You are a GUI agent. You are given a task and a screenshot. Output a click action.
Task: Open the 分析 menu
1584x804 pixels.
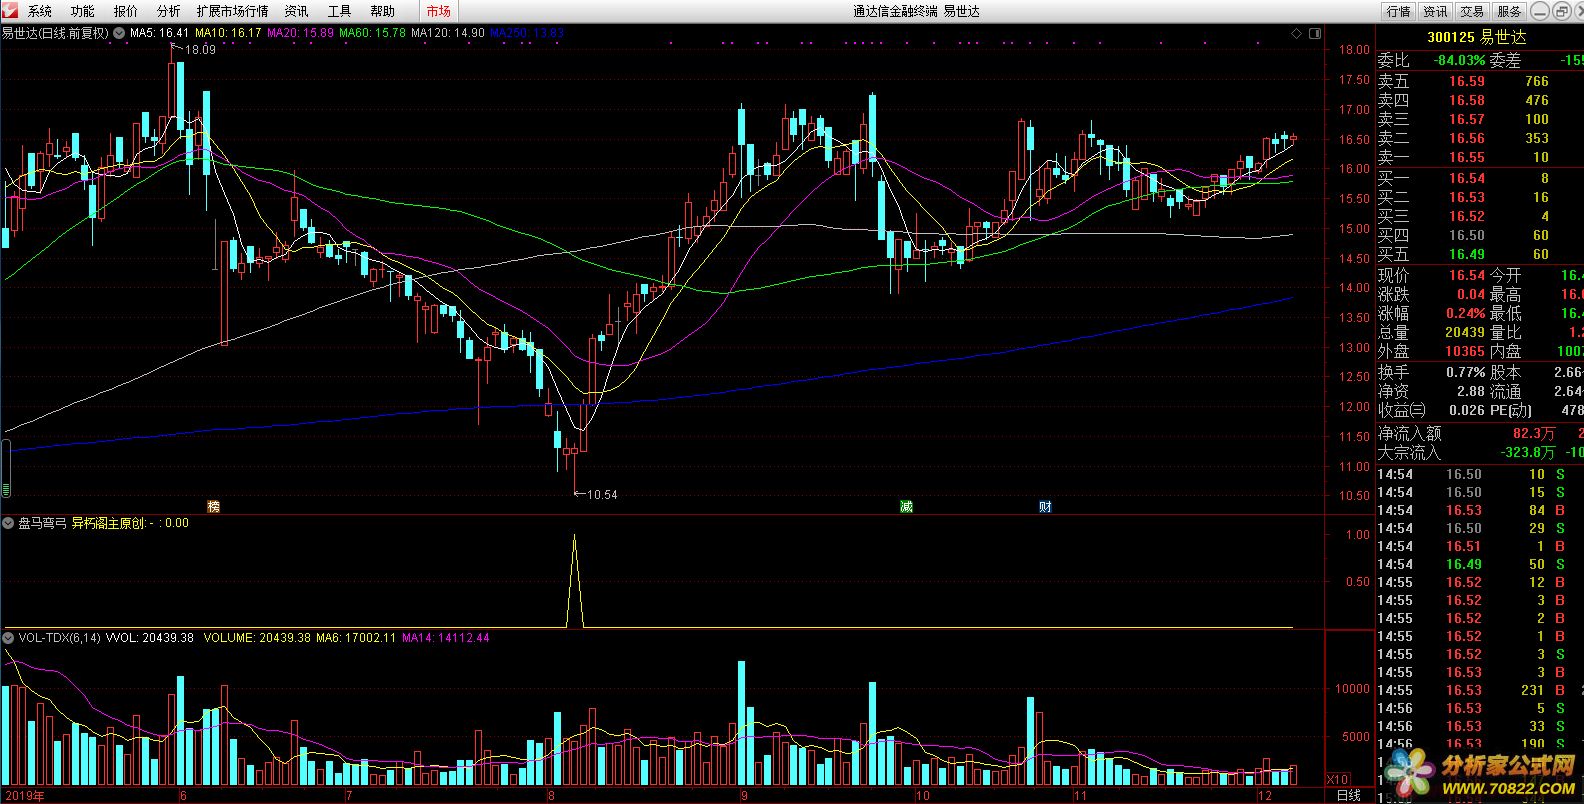click(x=169, y=11)
